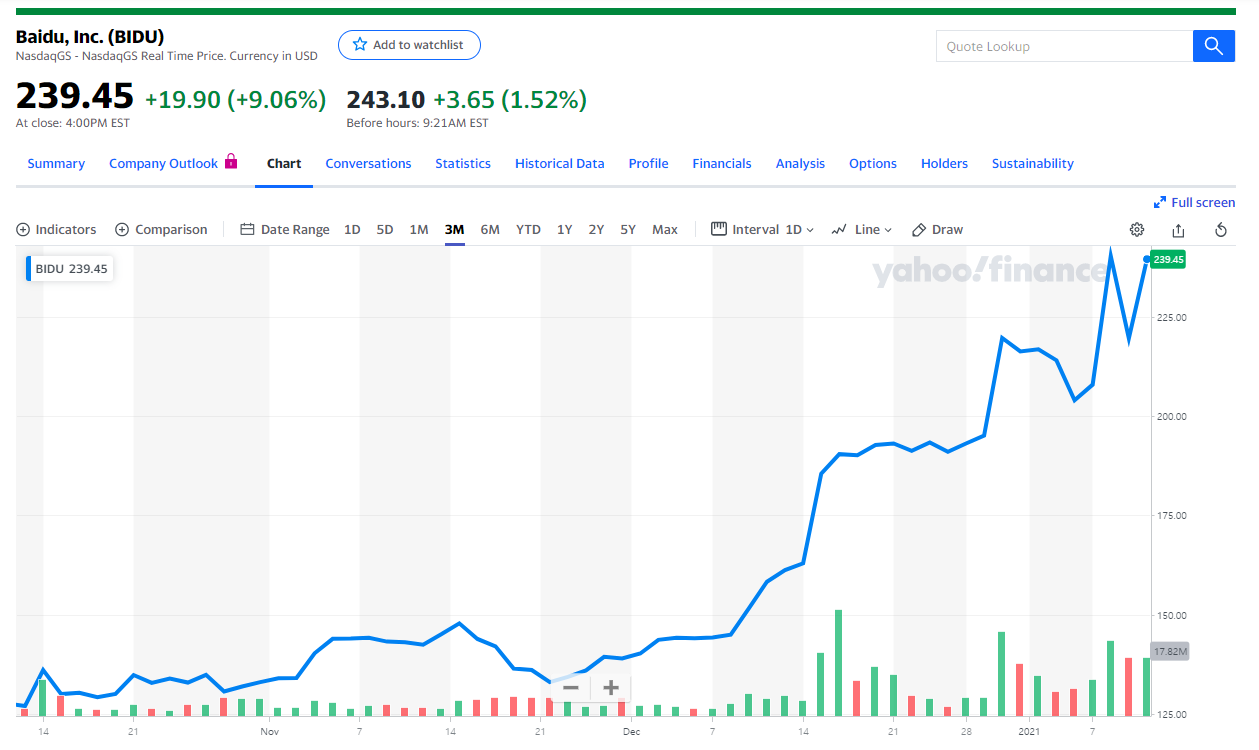Click the 17.82M volume label on axis
1259x750 pixels.
(x=1170, y=652)
